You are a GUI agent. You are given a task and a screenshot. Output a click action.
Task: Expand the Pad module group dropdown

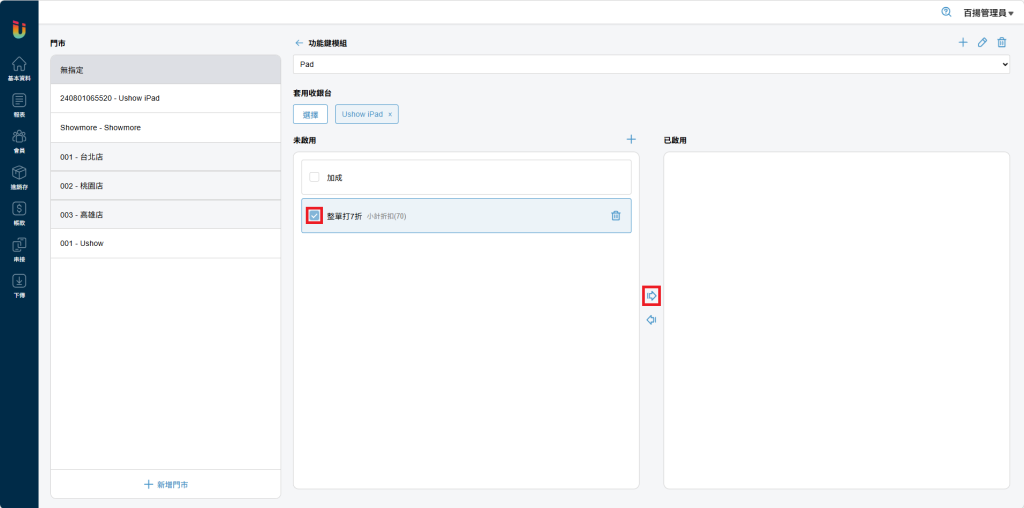(x=651, y=64)
